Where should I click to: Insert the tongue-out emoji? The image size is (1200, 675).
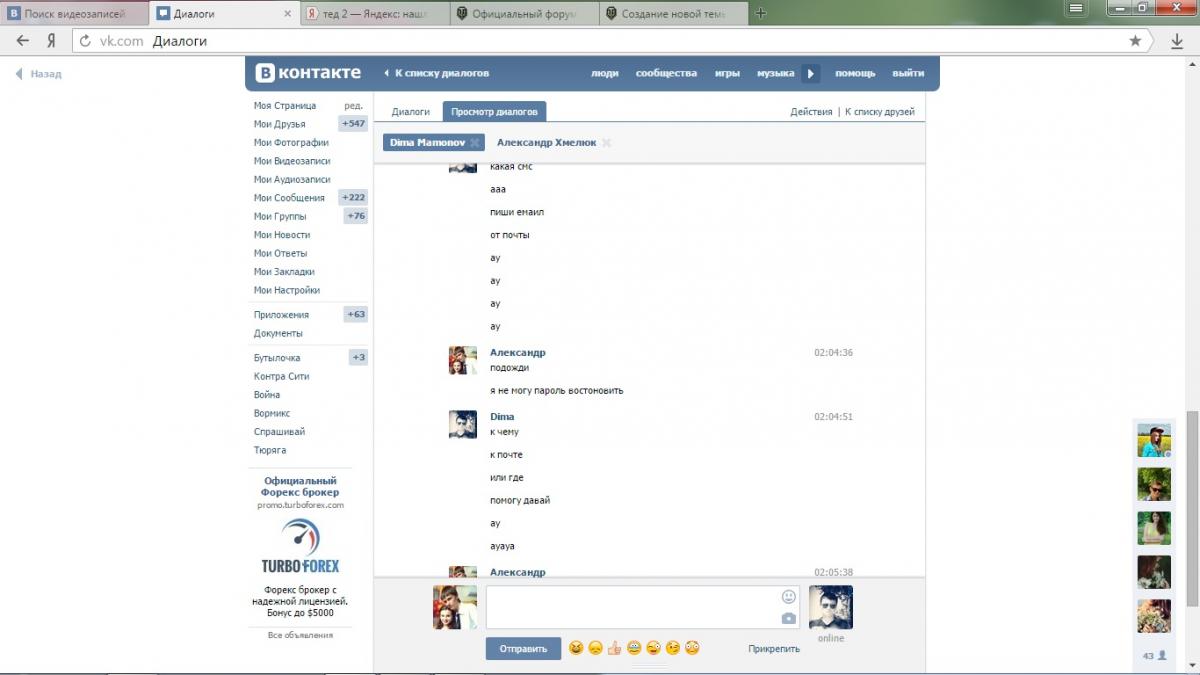click(653, 648)
